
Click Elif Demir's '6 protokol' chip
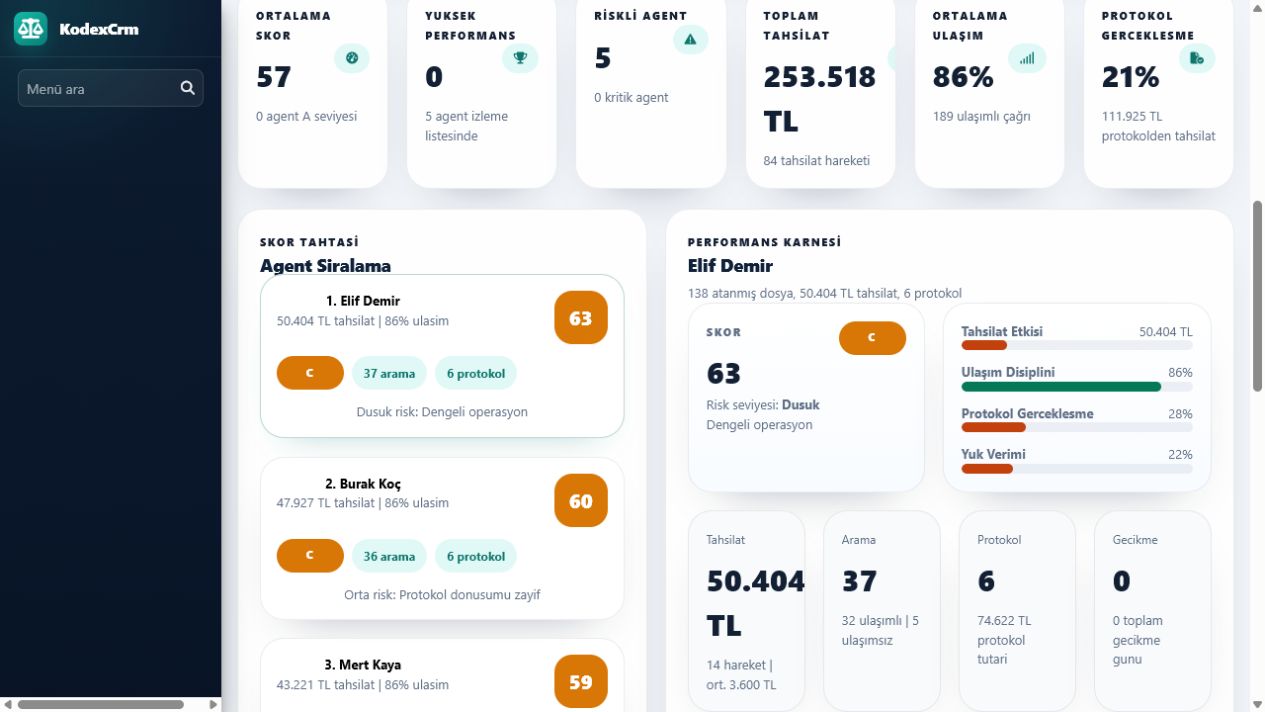tap(476, 373)
